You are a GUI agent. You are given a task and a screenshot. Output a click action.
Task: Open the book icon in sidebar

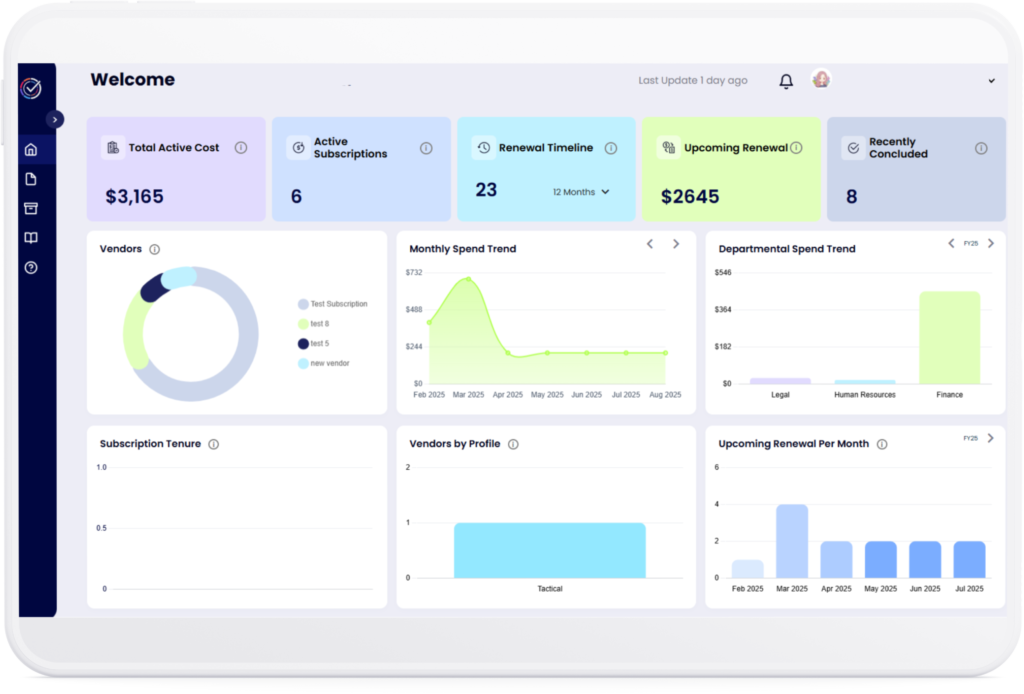(31, 238)
